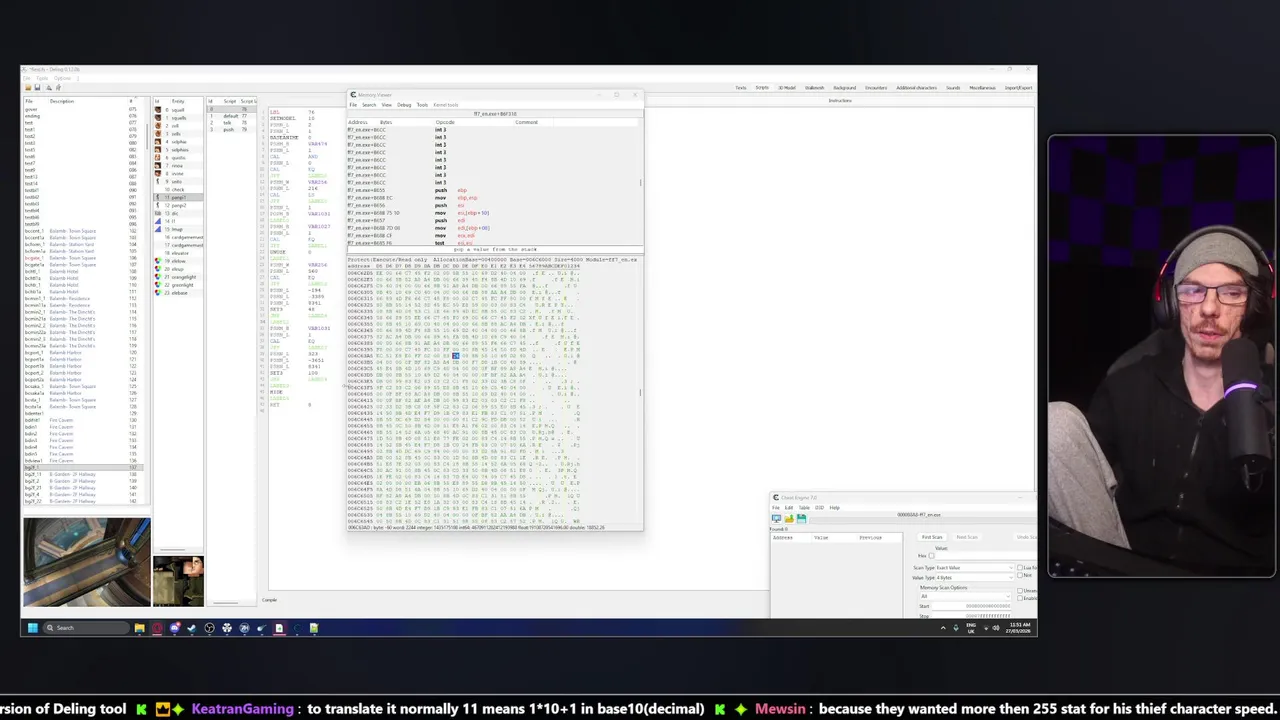Click the field list vertical scrollbar
The width and height of the screenshot is (1280, 720).
click(147, 136)
